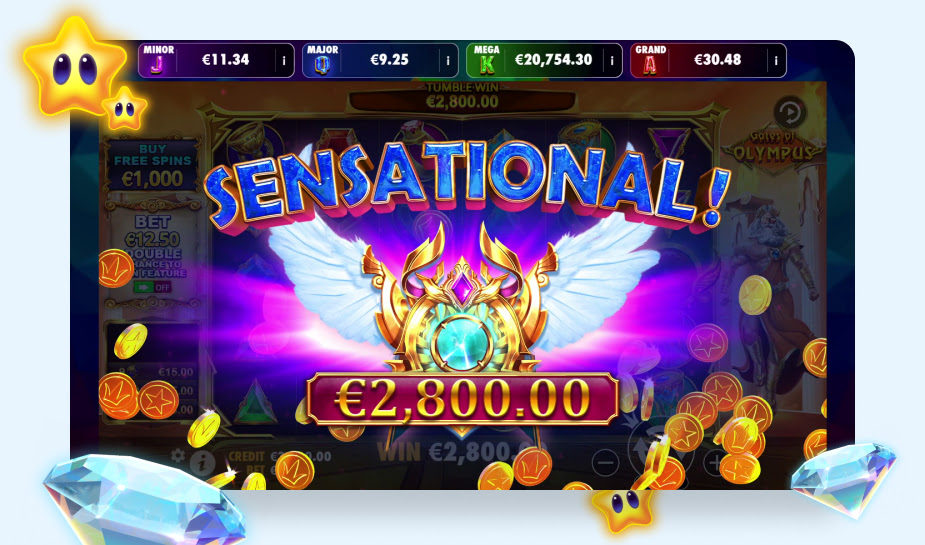Select the Major Q jackpot panel
Viewport: 925px width, 545px height.
point(380,60)
